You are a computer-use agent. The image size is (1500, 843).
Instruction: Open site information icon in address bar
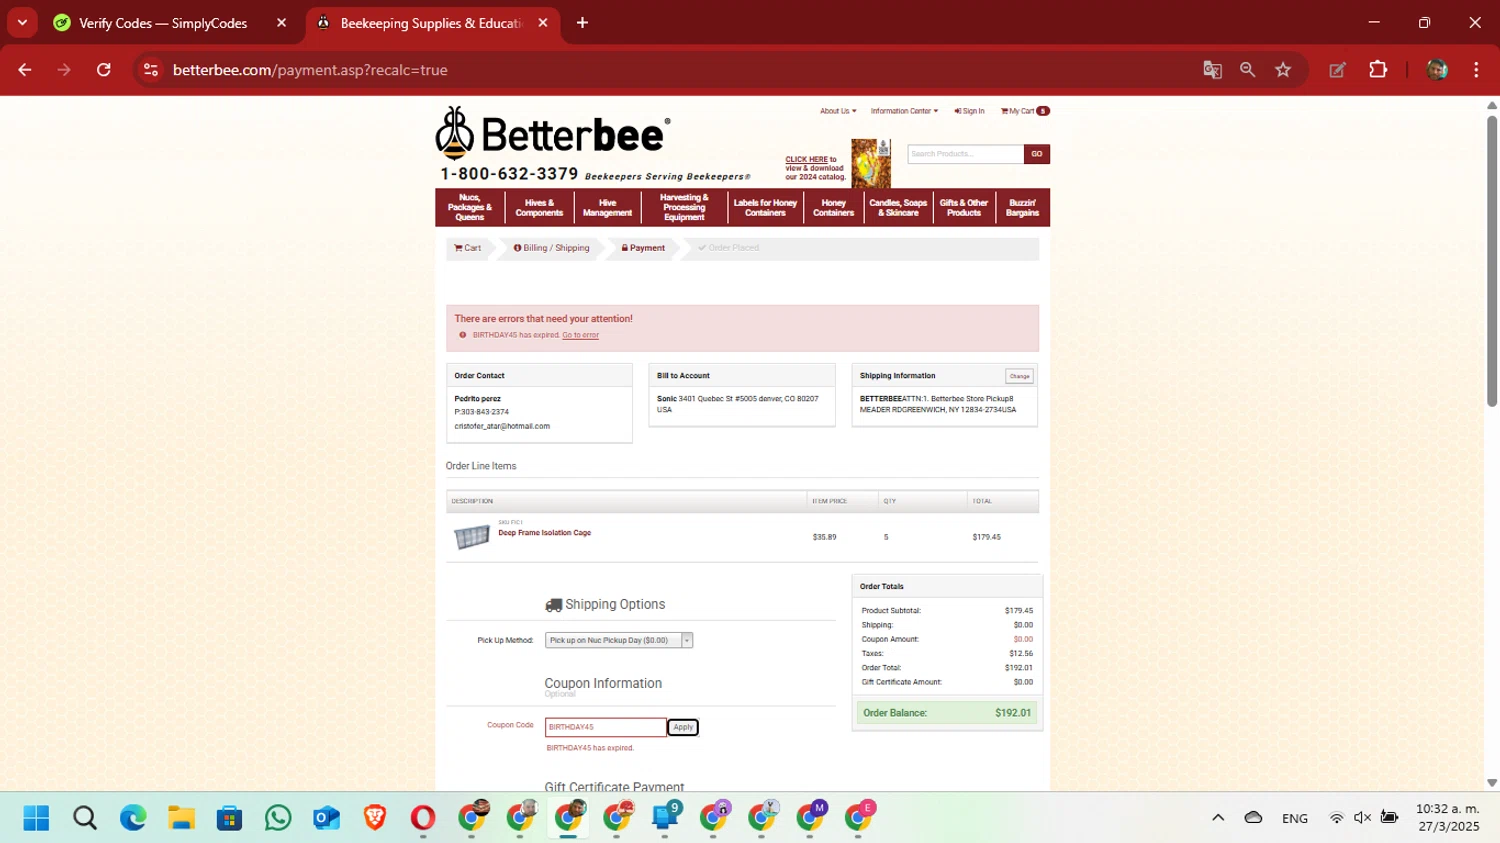(x=151, y=70)
